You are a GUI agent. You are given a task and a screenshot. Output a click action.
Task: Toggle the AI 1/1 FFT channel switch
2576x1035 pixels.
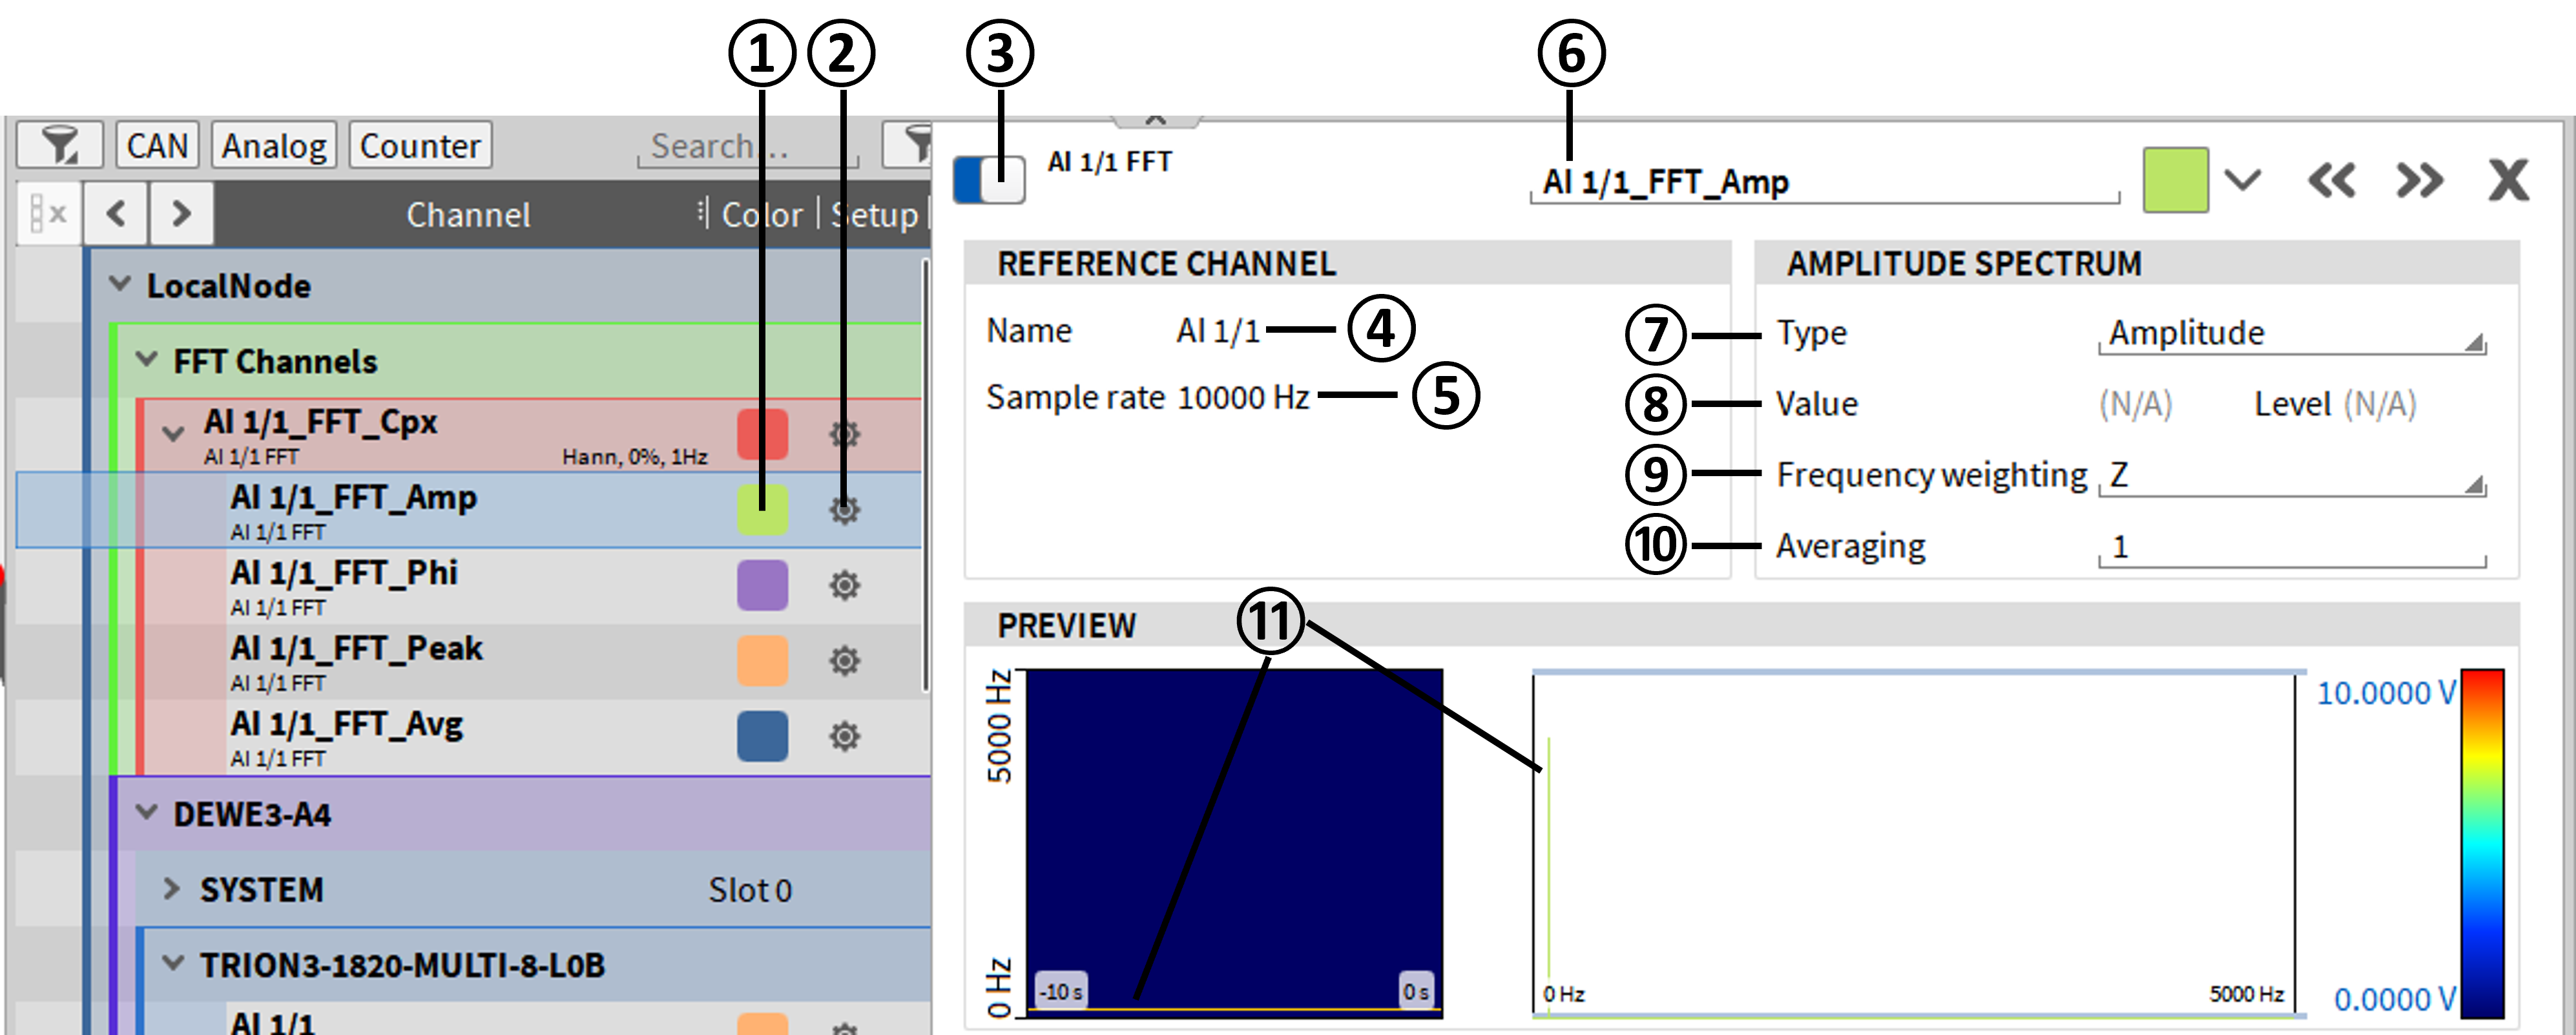point(988,180)
